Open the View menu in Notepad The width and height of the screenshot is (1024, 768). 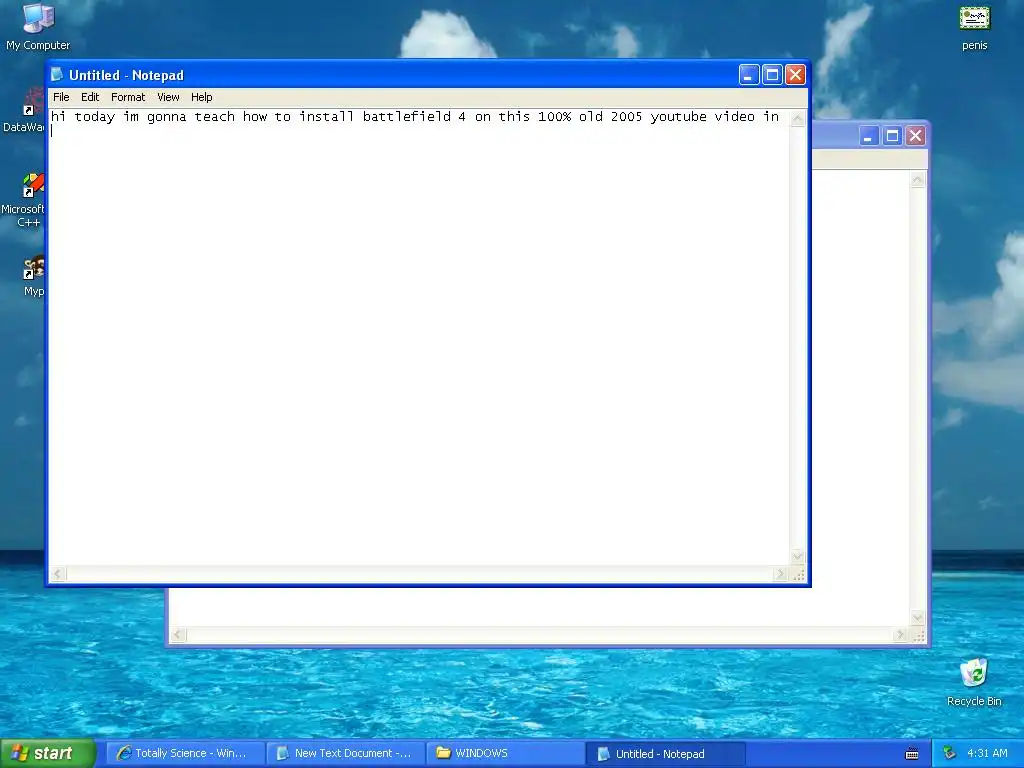coord(168,97)
